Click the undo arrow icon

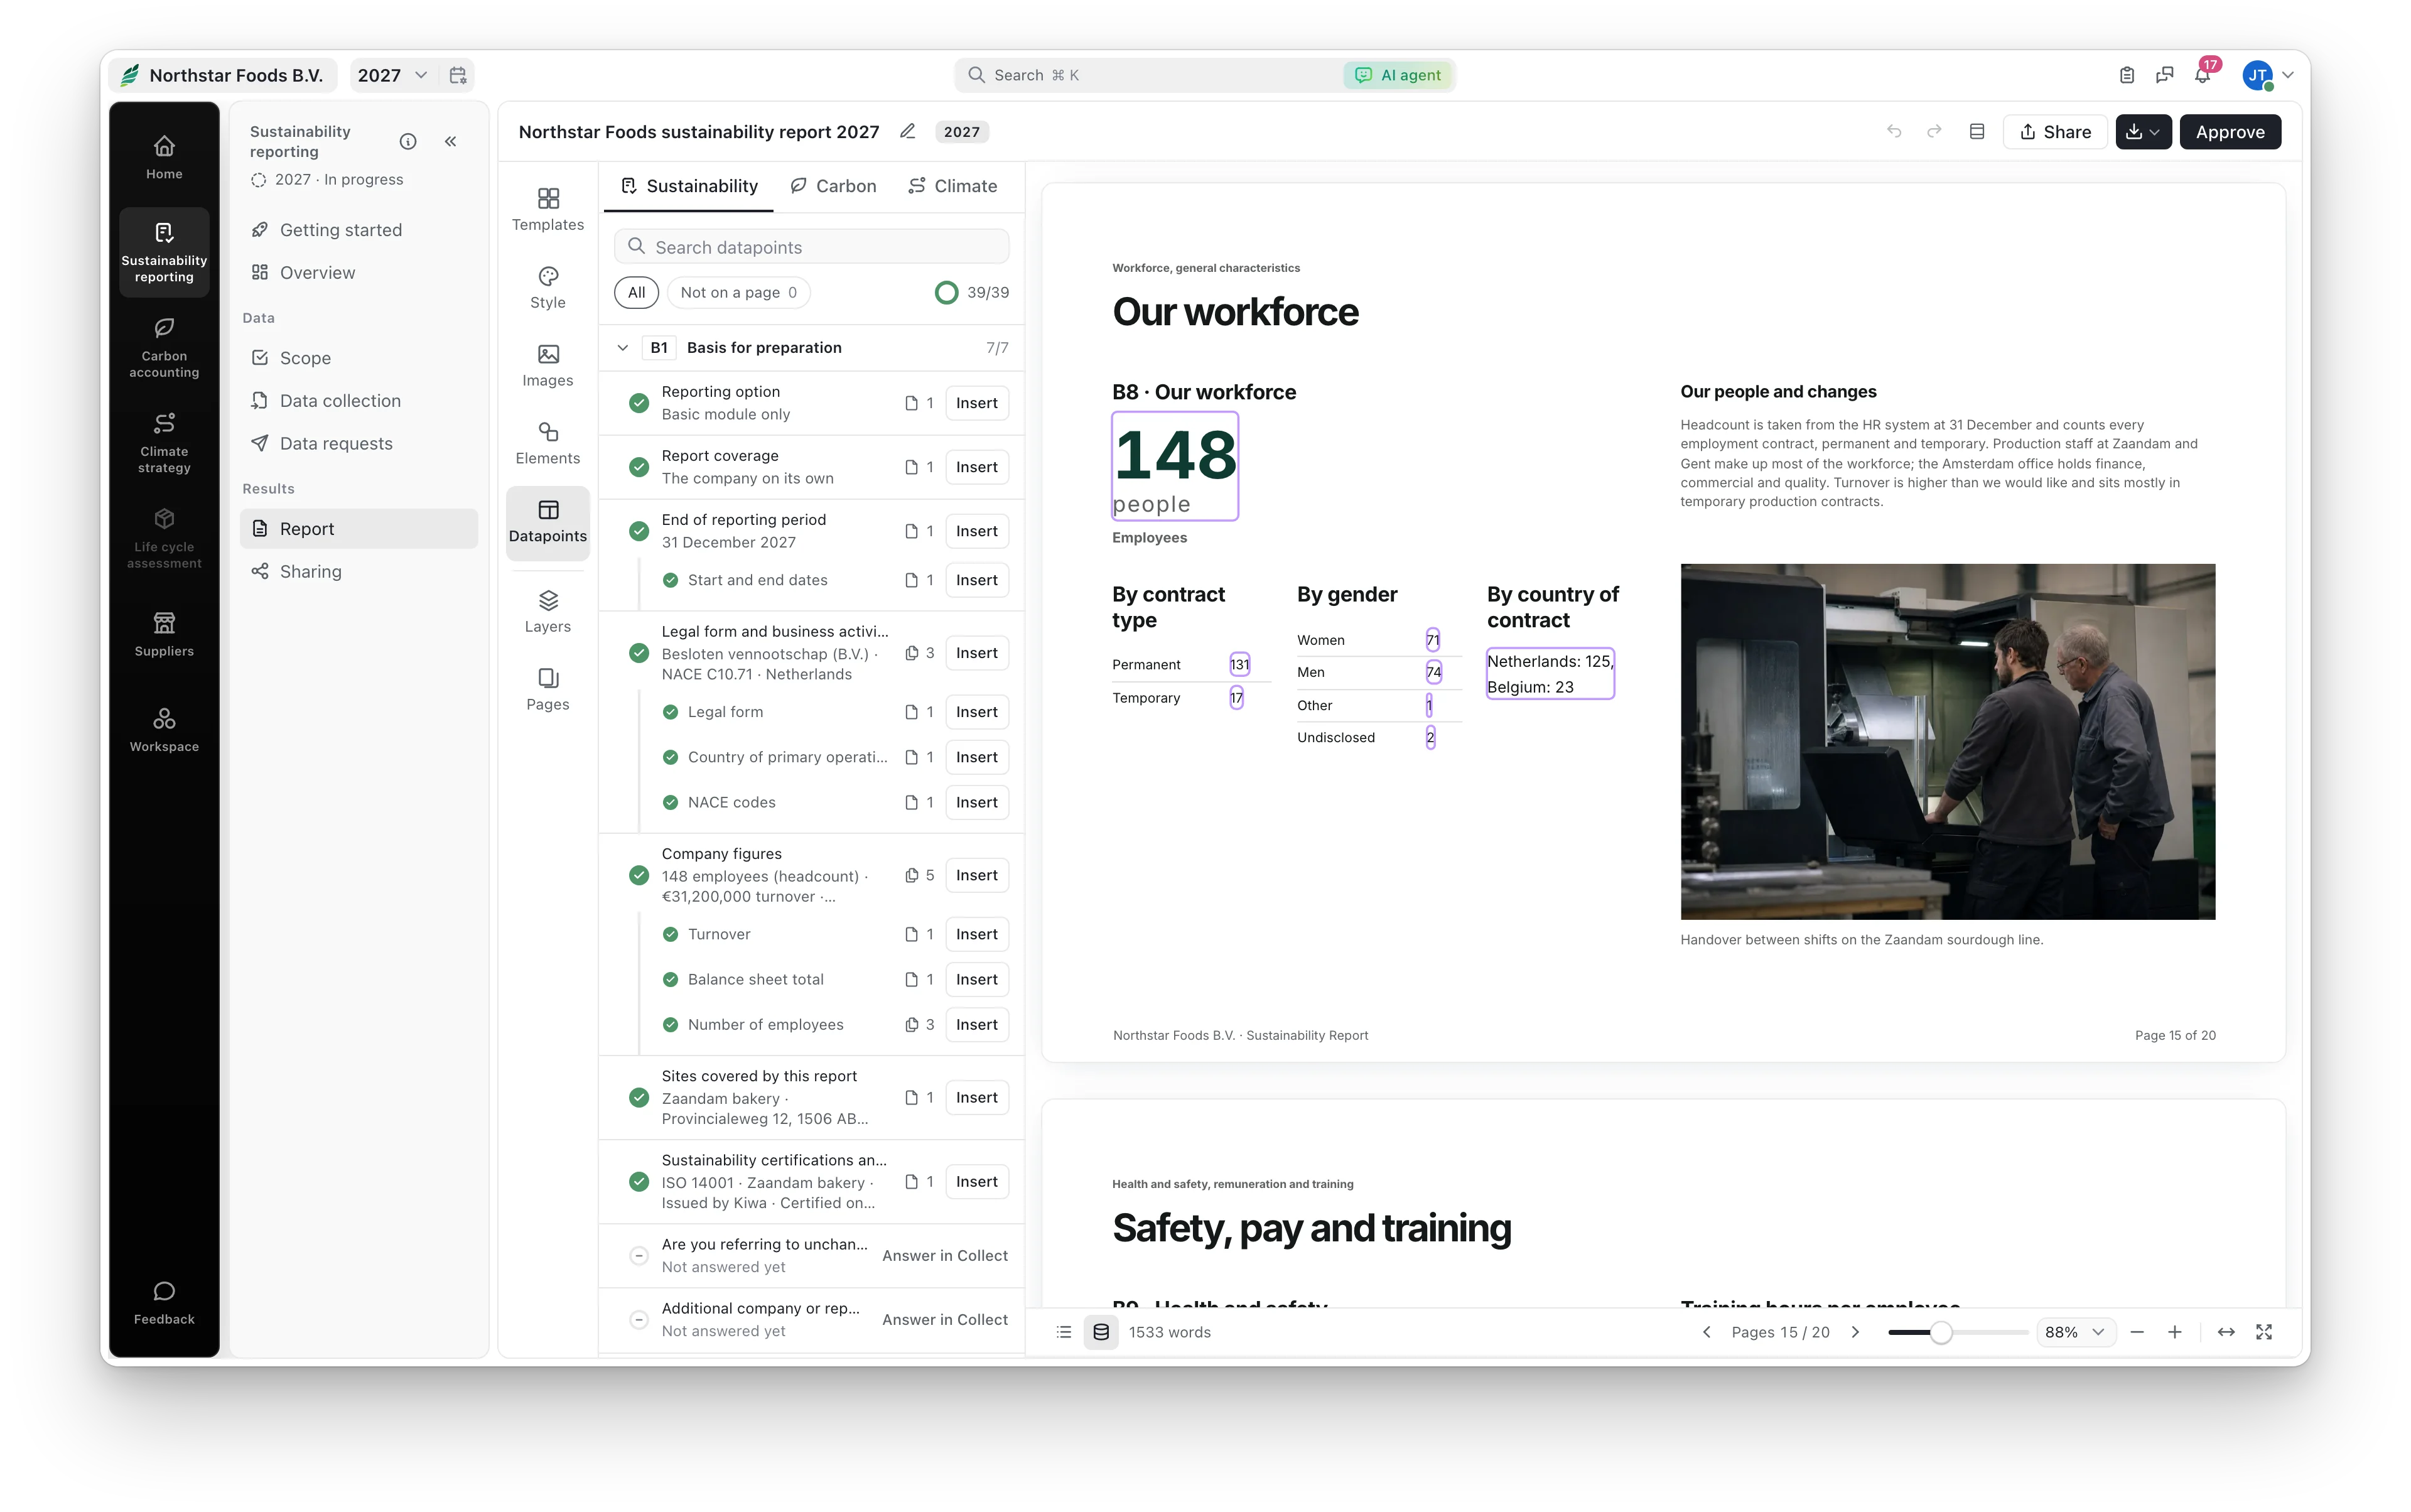[1893, 131]
